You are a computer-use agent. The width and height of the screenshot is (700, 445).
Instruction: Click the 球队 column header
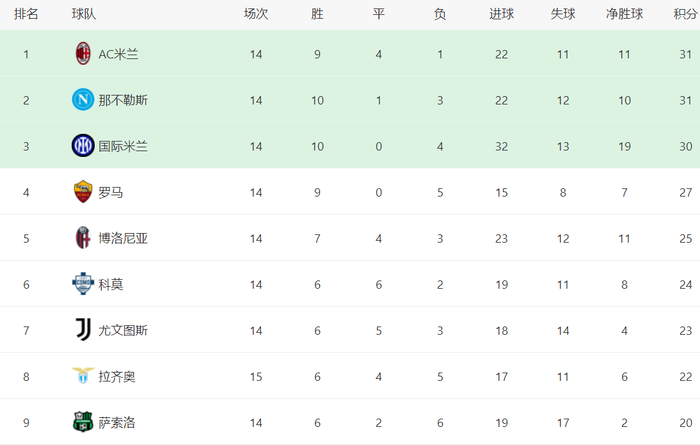(84, 14)
